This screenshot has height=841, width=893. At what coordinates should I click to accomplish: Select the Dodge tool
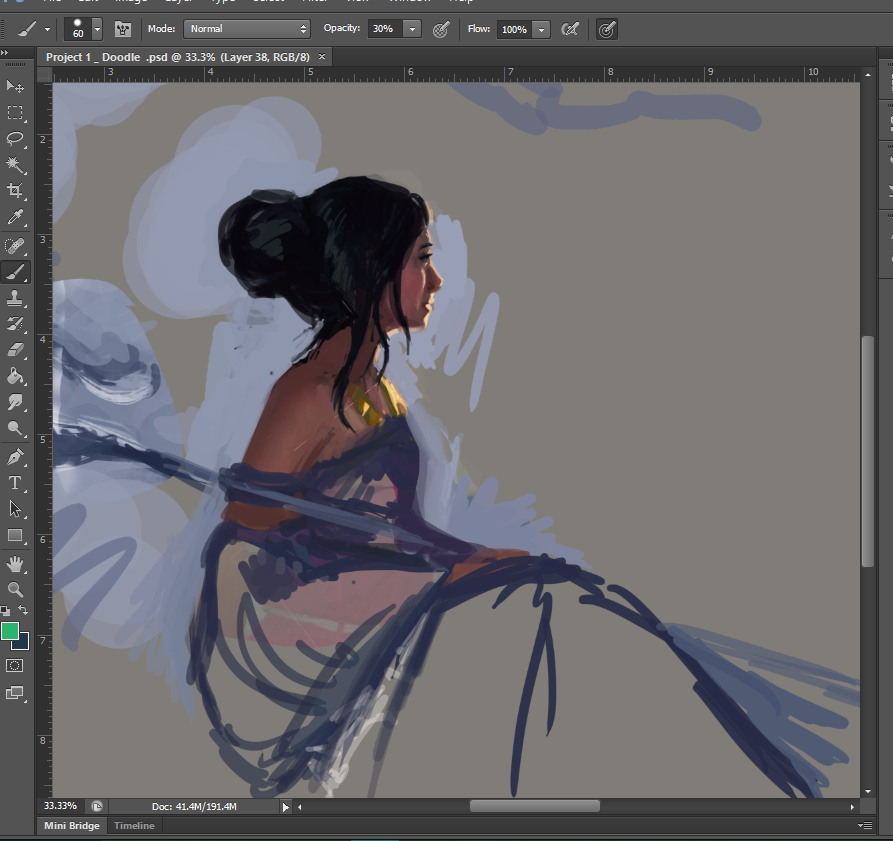(x=15, y=428)
